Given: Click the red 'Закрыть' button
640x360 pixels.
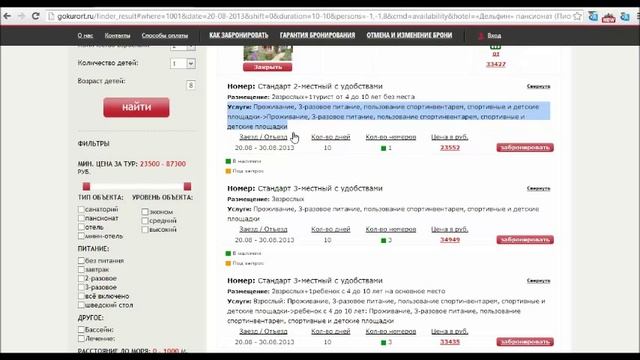Looking at the screenshot, I should click(x=267, y=67).
